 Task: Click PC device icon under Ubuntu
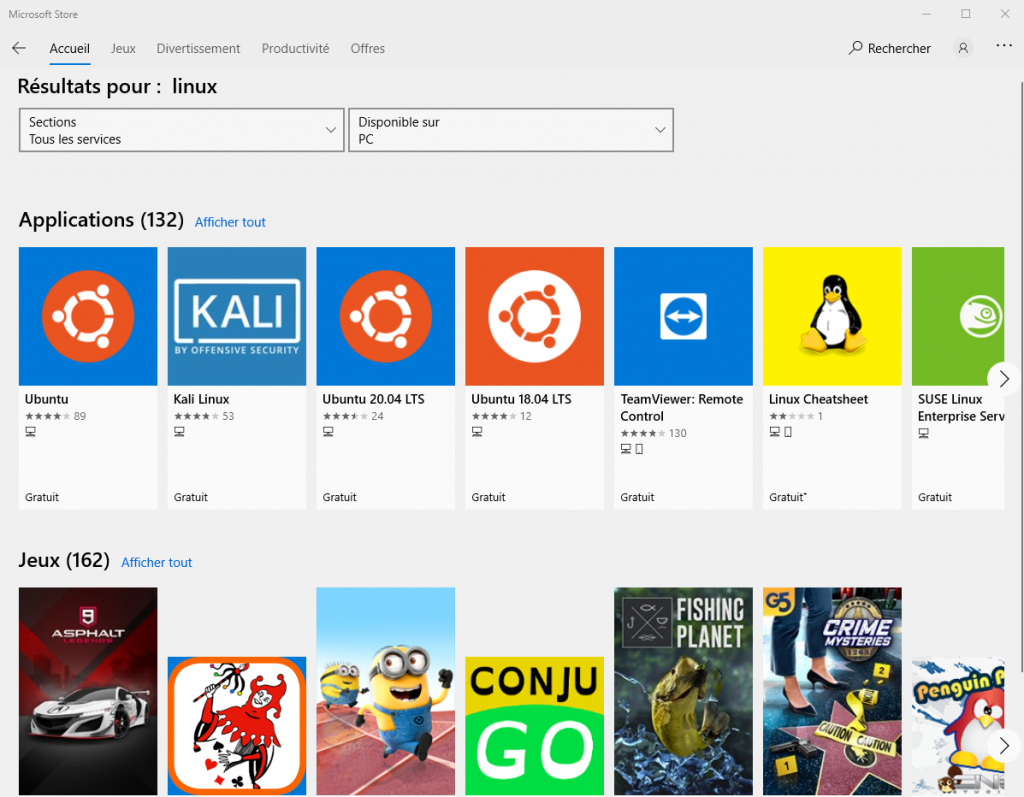[31, 432]
